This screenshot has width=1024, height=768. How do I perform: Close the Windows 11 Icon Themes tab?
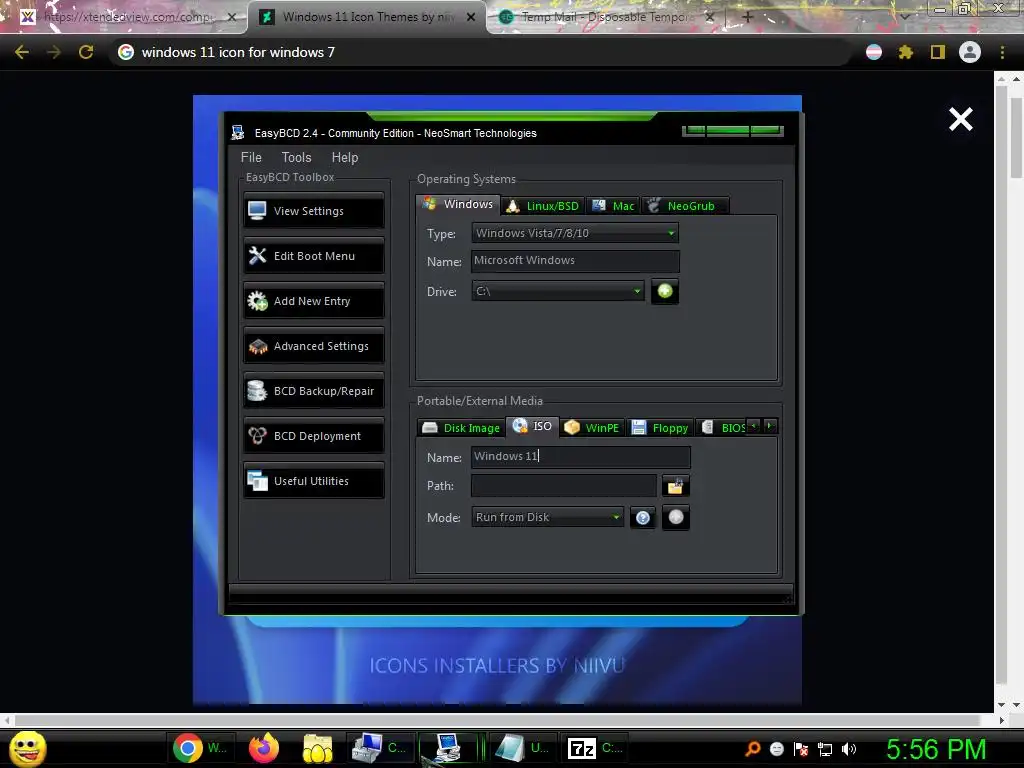[x=471, y=17]
